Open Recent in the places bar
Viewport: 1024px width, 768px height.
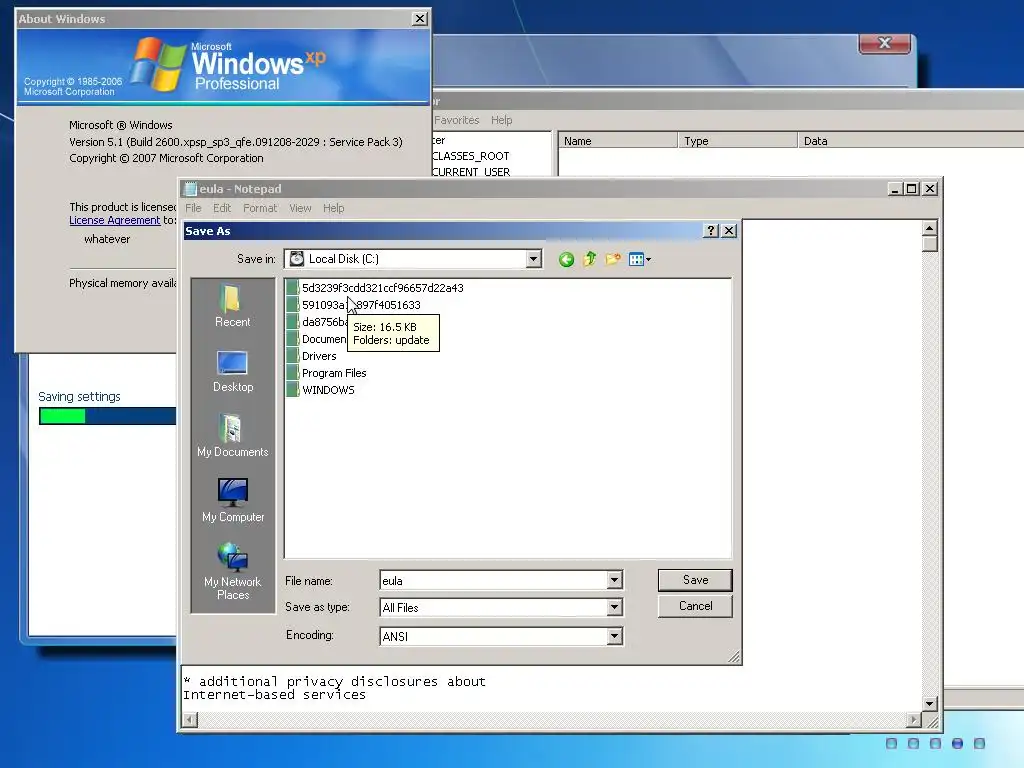tap(232, 307)
